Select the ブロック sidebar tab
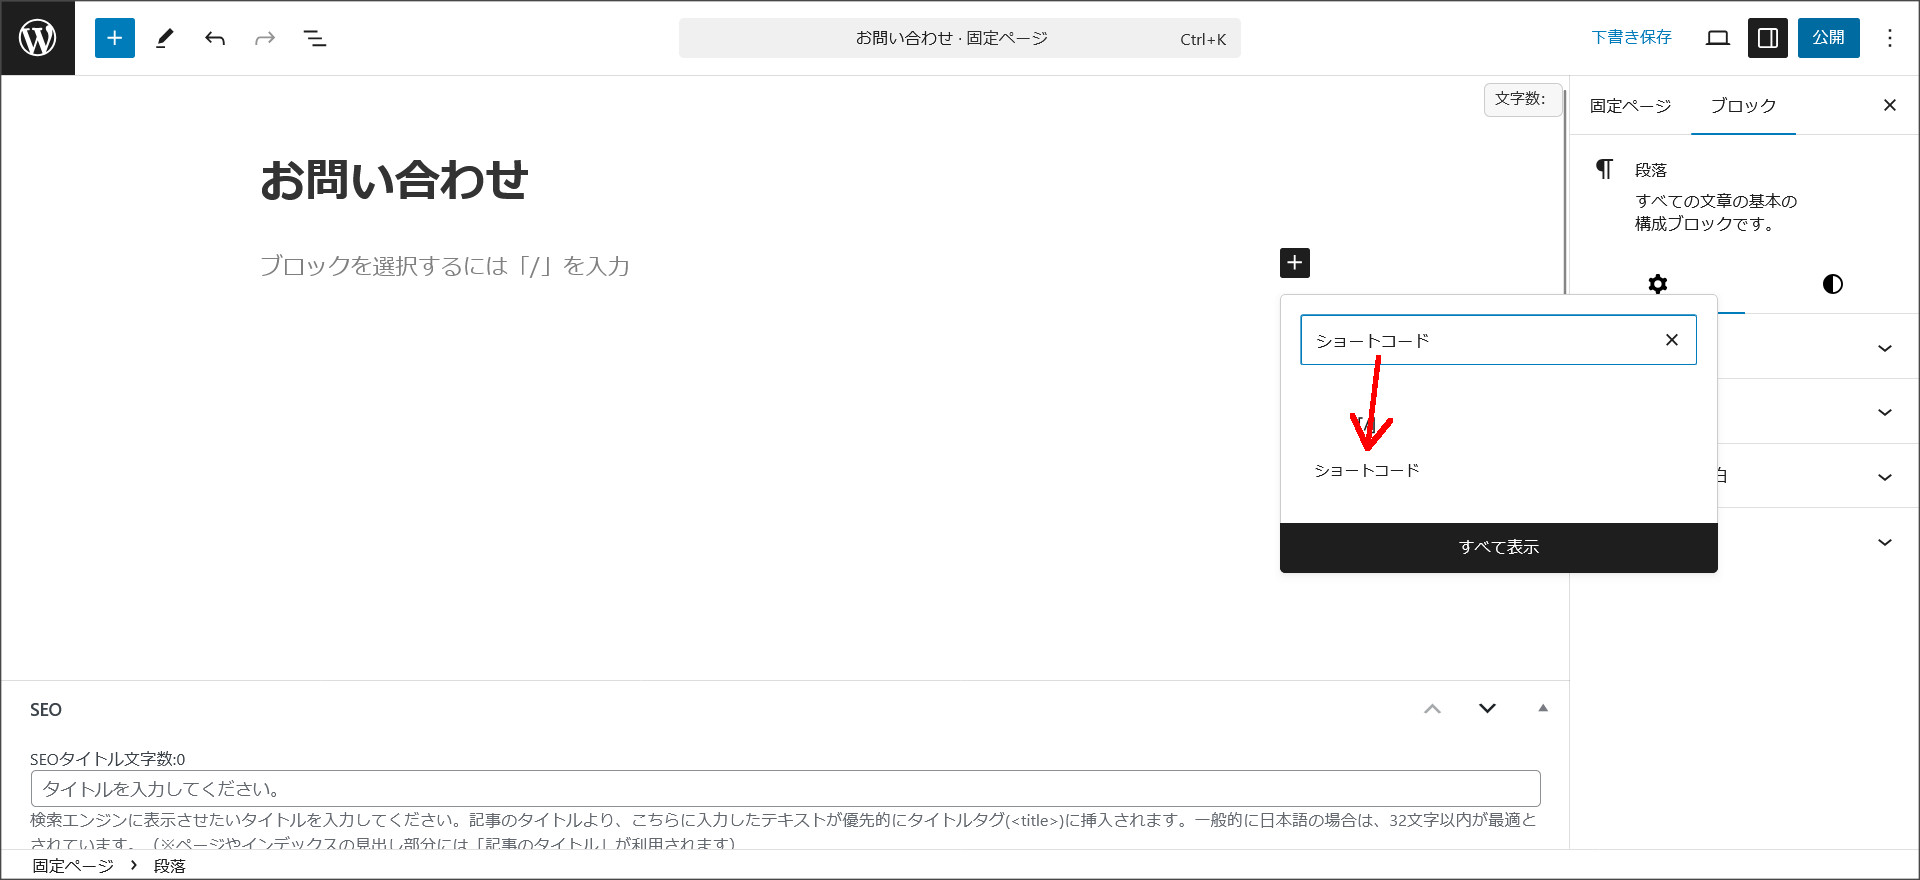Image resolution: width=1920 pixels, height=880 pixels. point(1743,106)
